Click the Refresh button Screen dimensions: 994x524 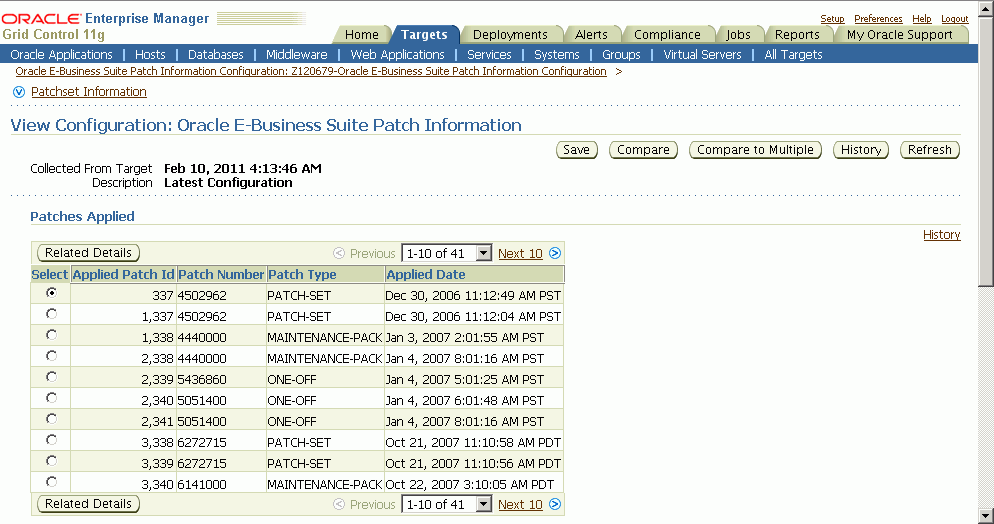[x=930, y=150]
